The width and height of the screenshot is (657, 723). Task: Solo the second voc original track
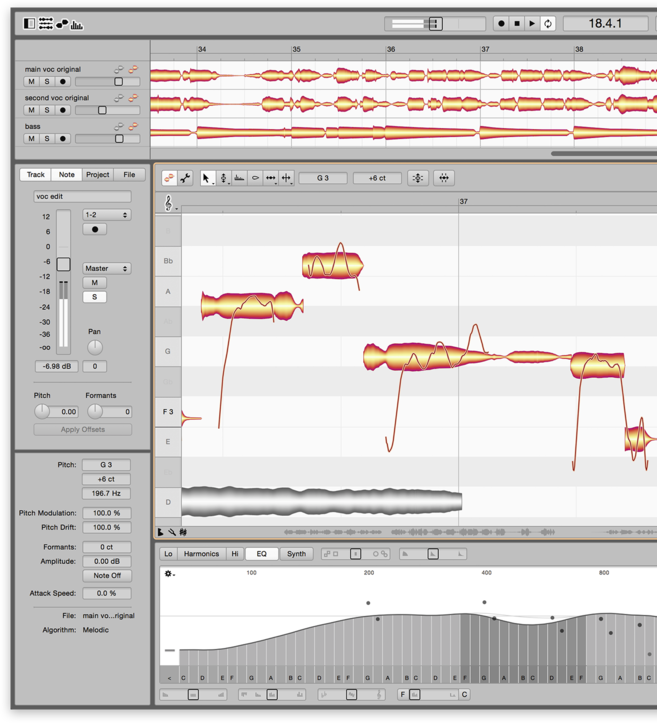pyautogui.click(x=47, y=110)
